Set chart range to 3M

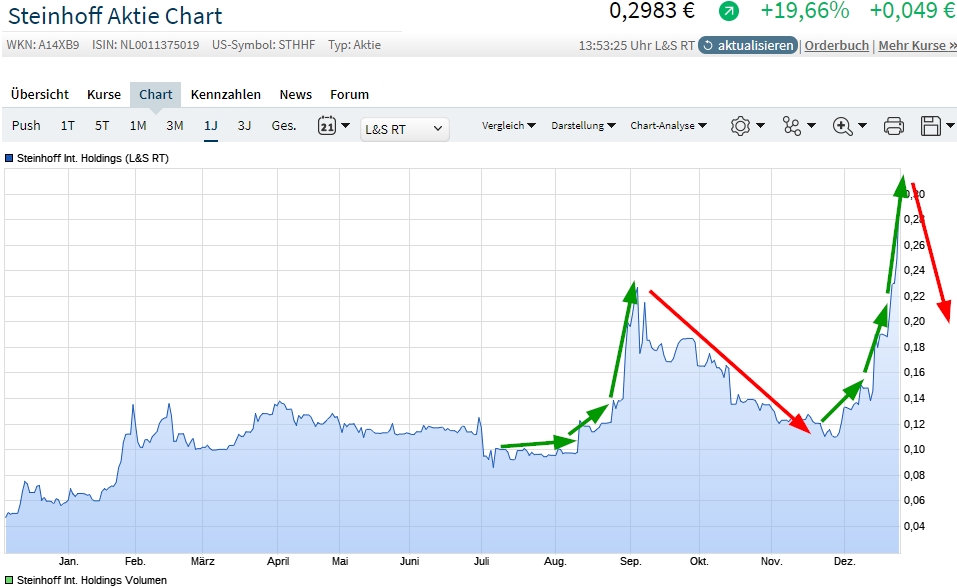(x=175, y=126)
